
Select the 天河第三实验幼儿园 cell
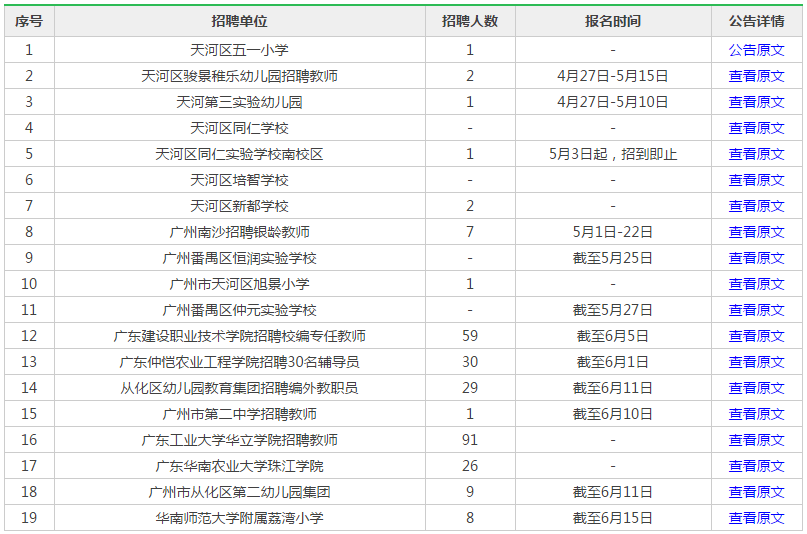[240, 102]
